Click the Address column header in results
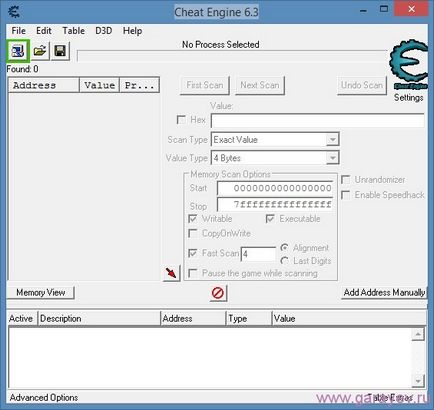434x410 pixels. pyautogui.click(x=44, y=85)
